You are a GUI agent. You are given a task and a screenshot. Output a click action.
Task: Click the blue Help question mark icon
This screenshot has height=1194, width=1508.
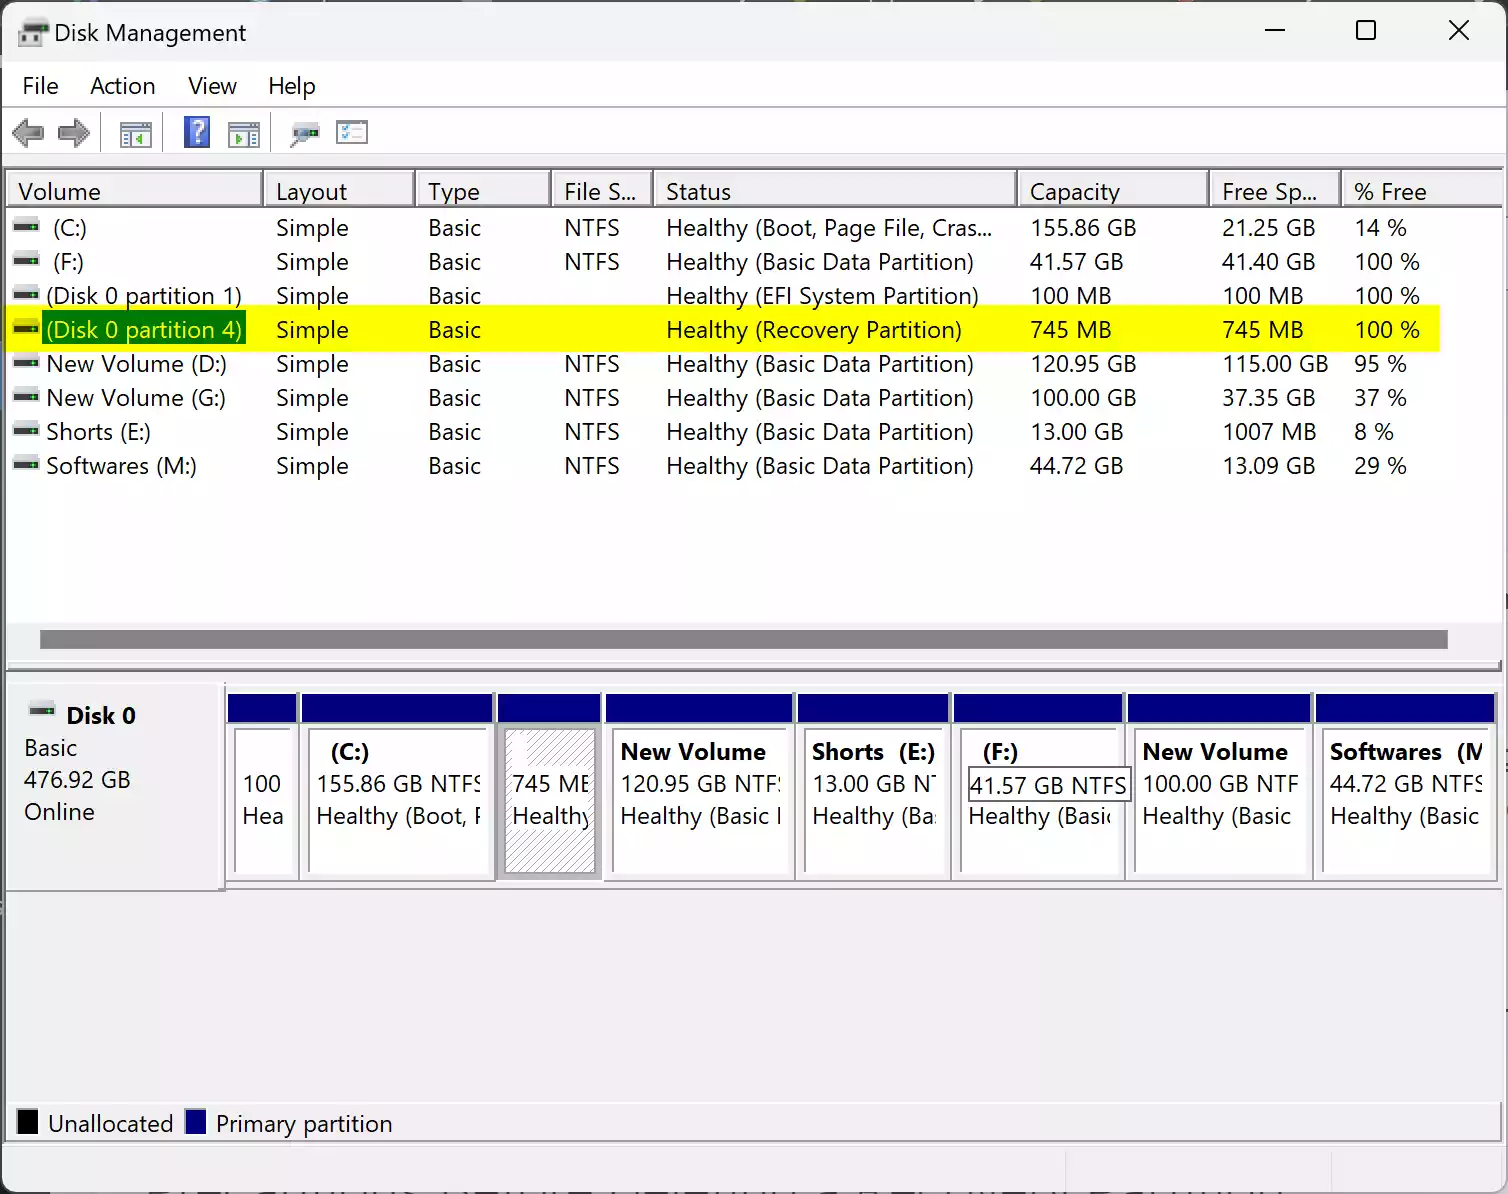(x=196, y=132)
